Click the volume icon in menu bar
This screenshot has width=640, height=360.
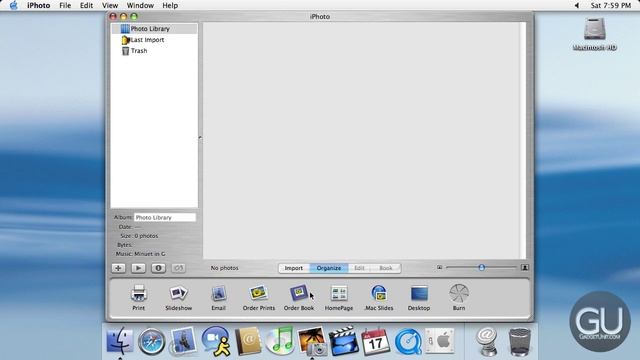tap(577, 5)
